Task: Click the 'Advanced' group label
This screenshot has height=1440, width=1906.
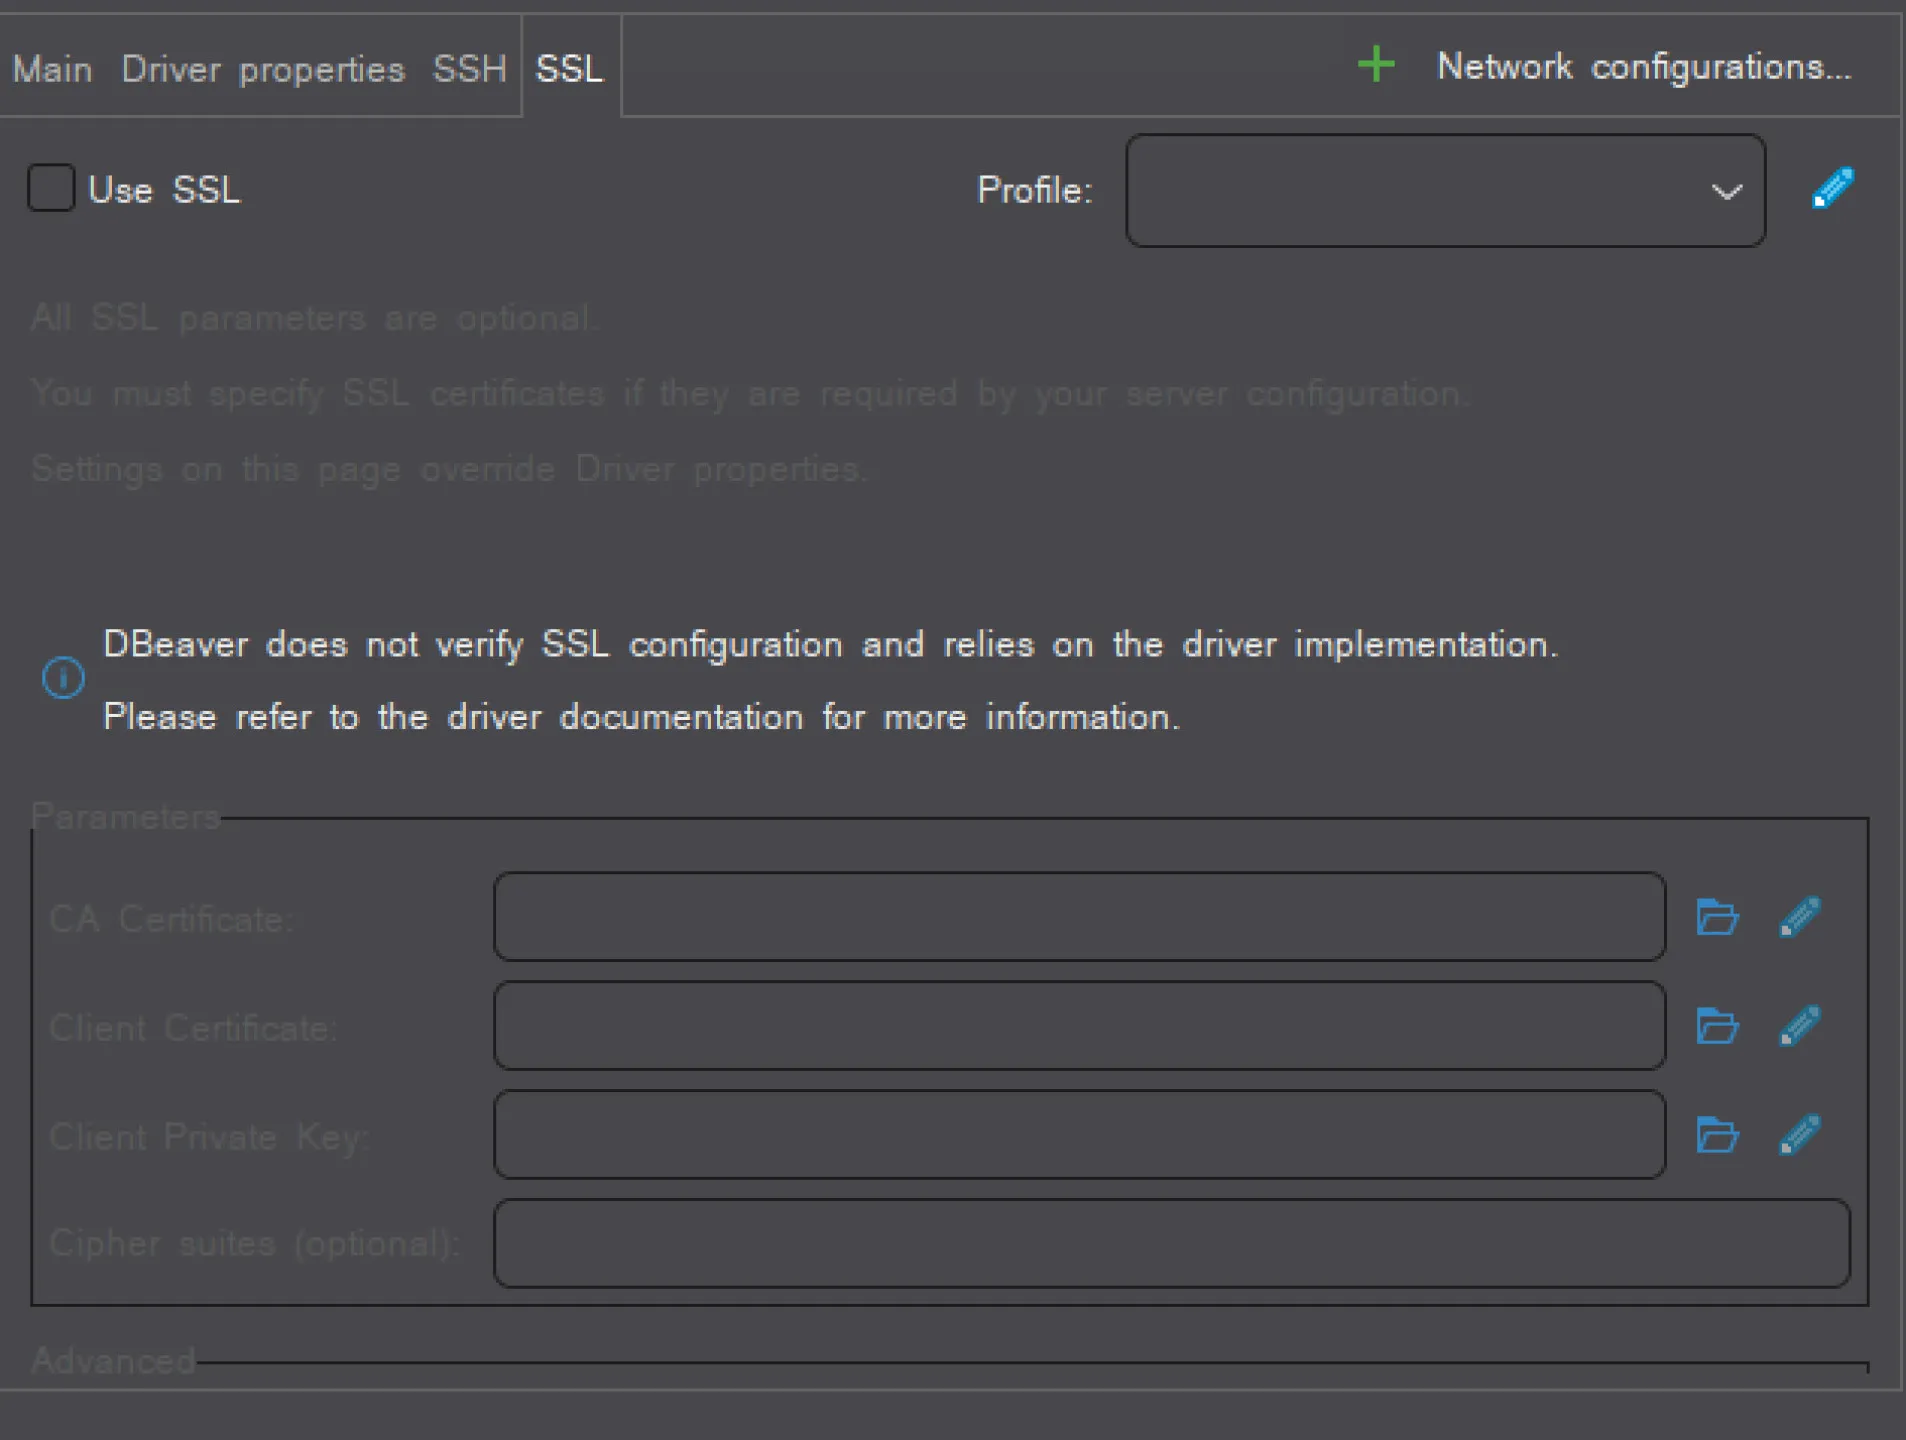Action: click(113, 1361)
